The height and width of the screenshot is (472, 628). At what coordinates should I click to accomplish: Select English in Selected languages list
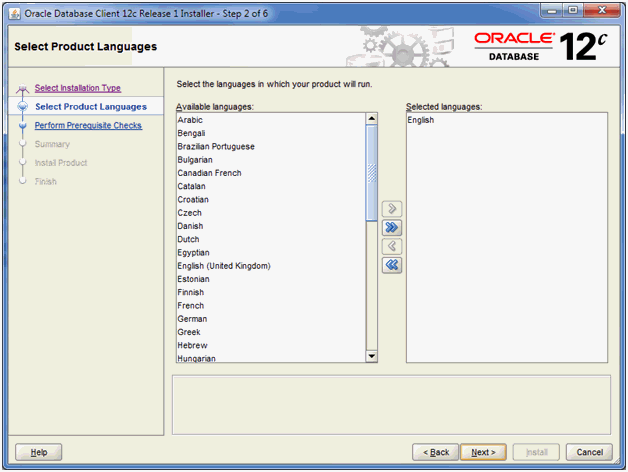pos(507,120)
